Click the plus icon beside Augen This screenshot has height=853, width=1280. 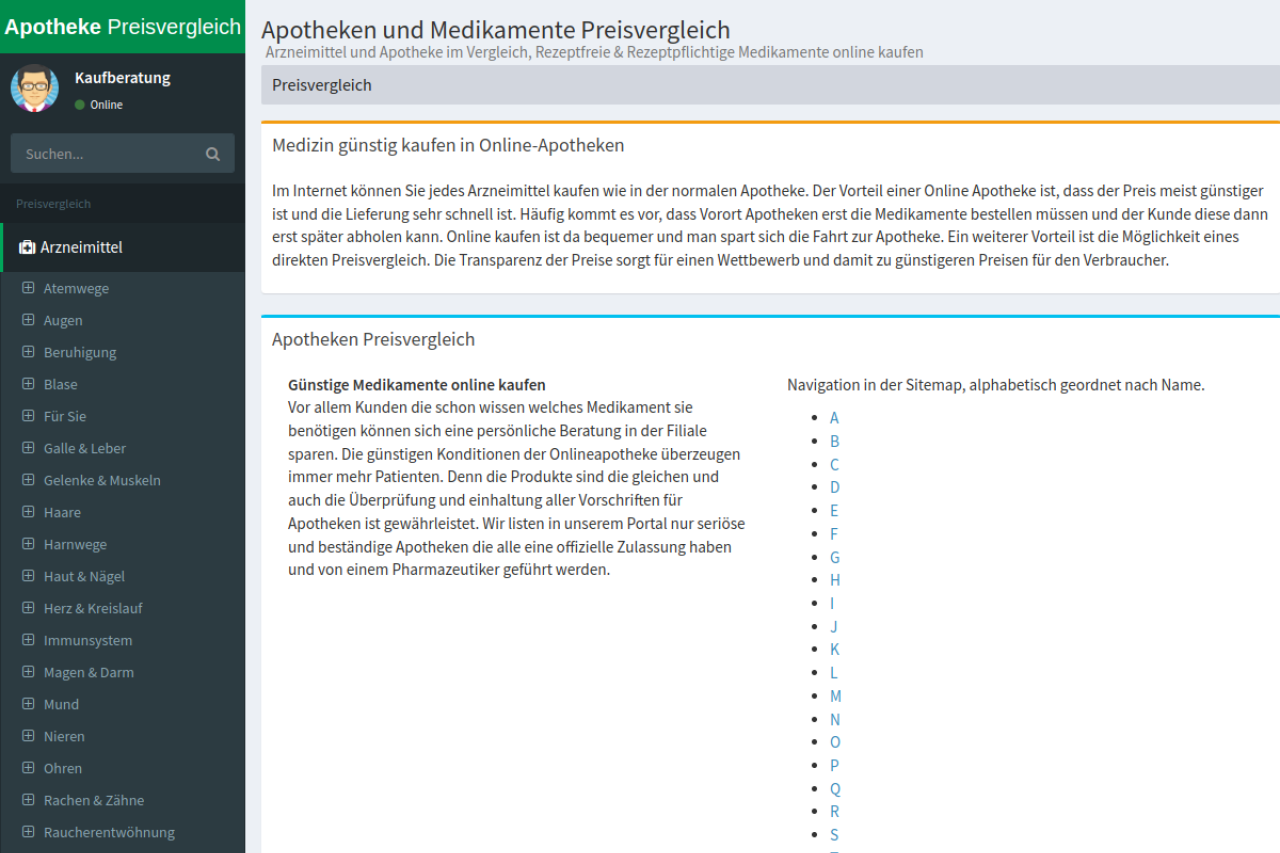pos(28,320)
